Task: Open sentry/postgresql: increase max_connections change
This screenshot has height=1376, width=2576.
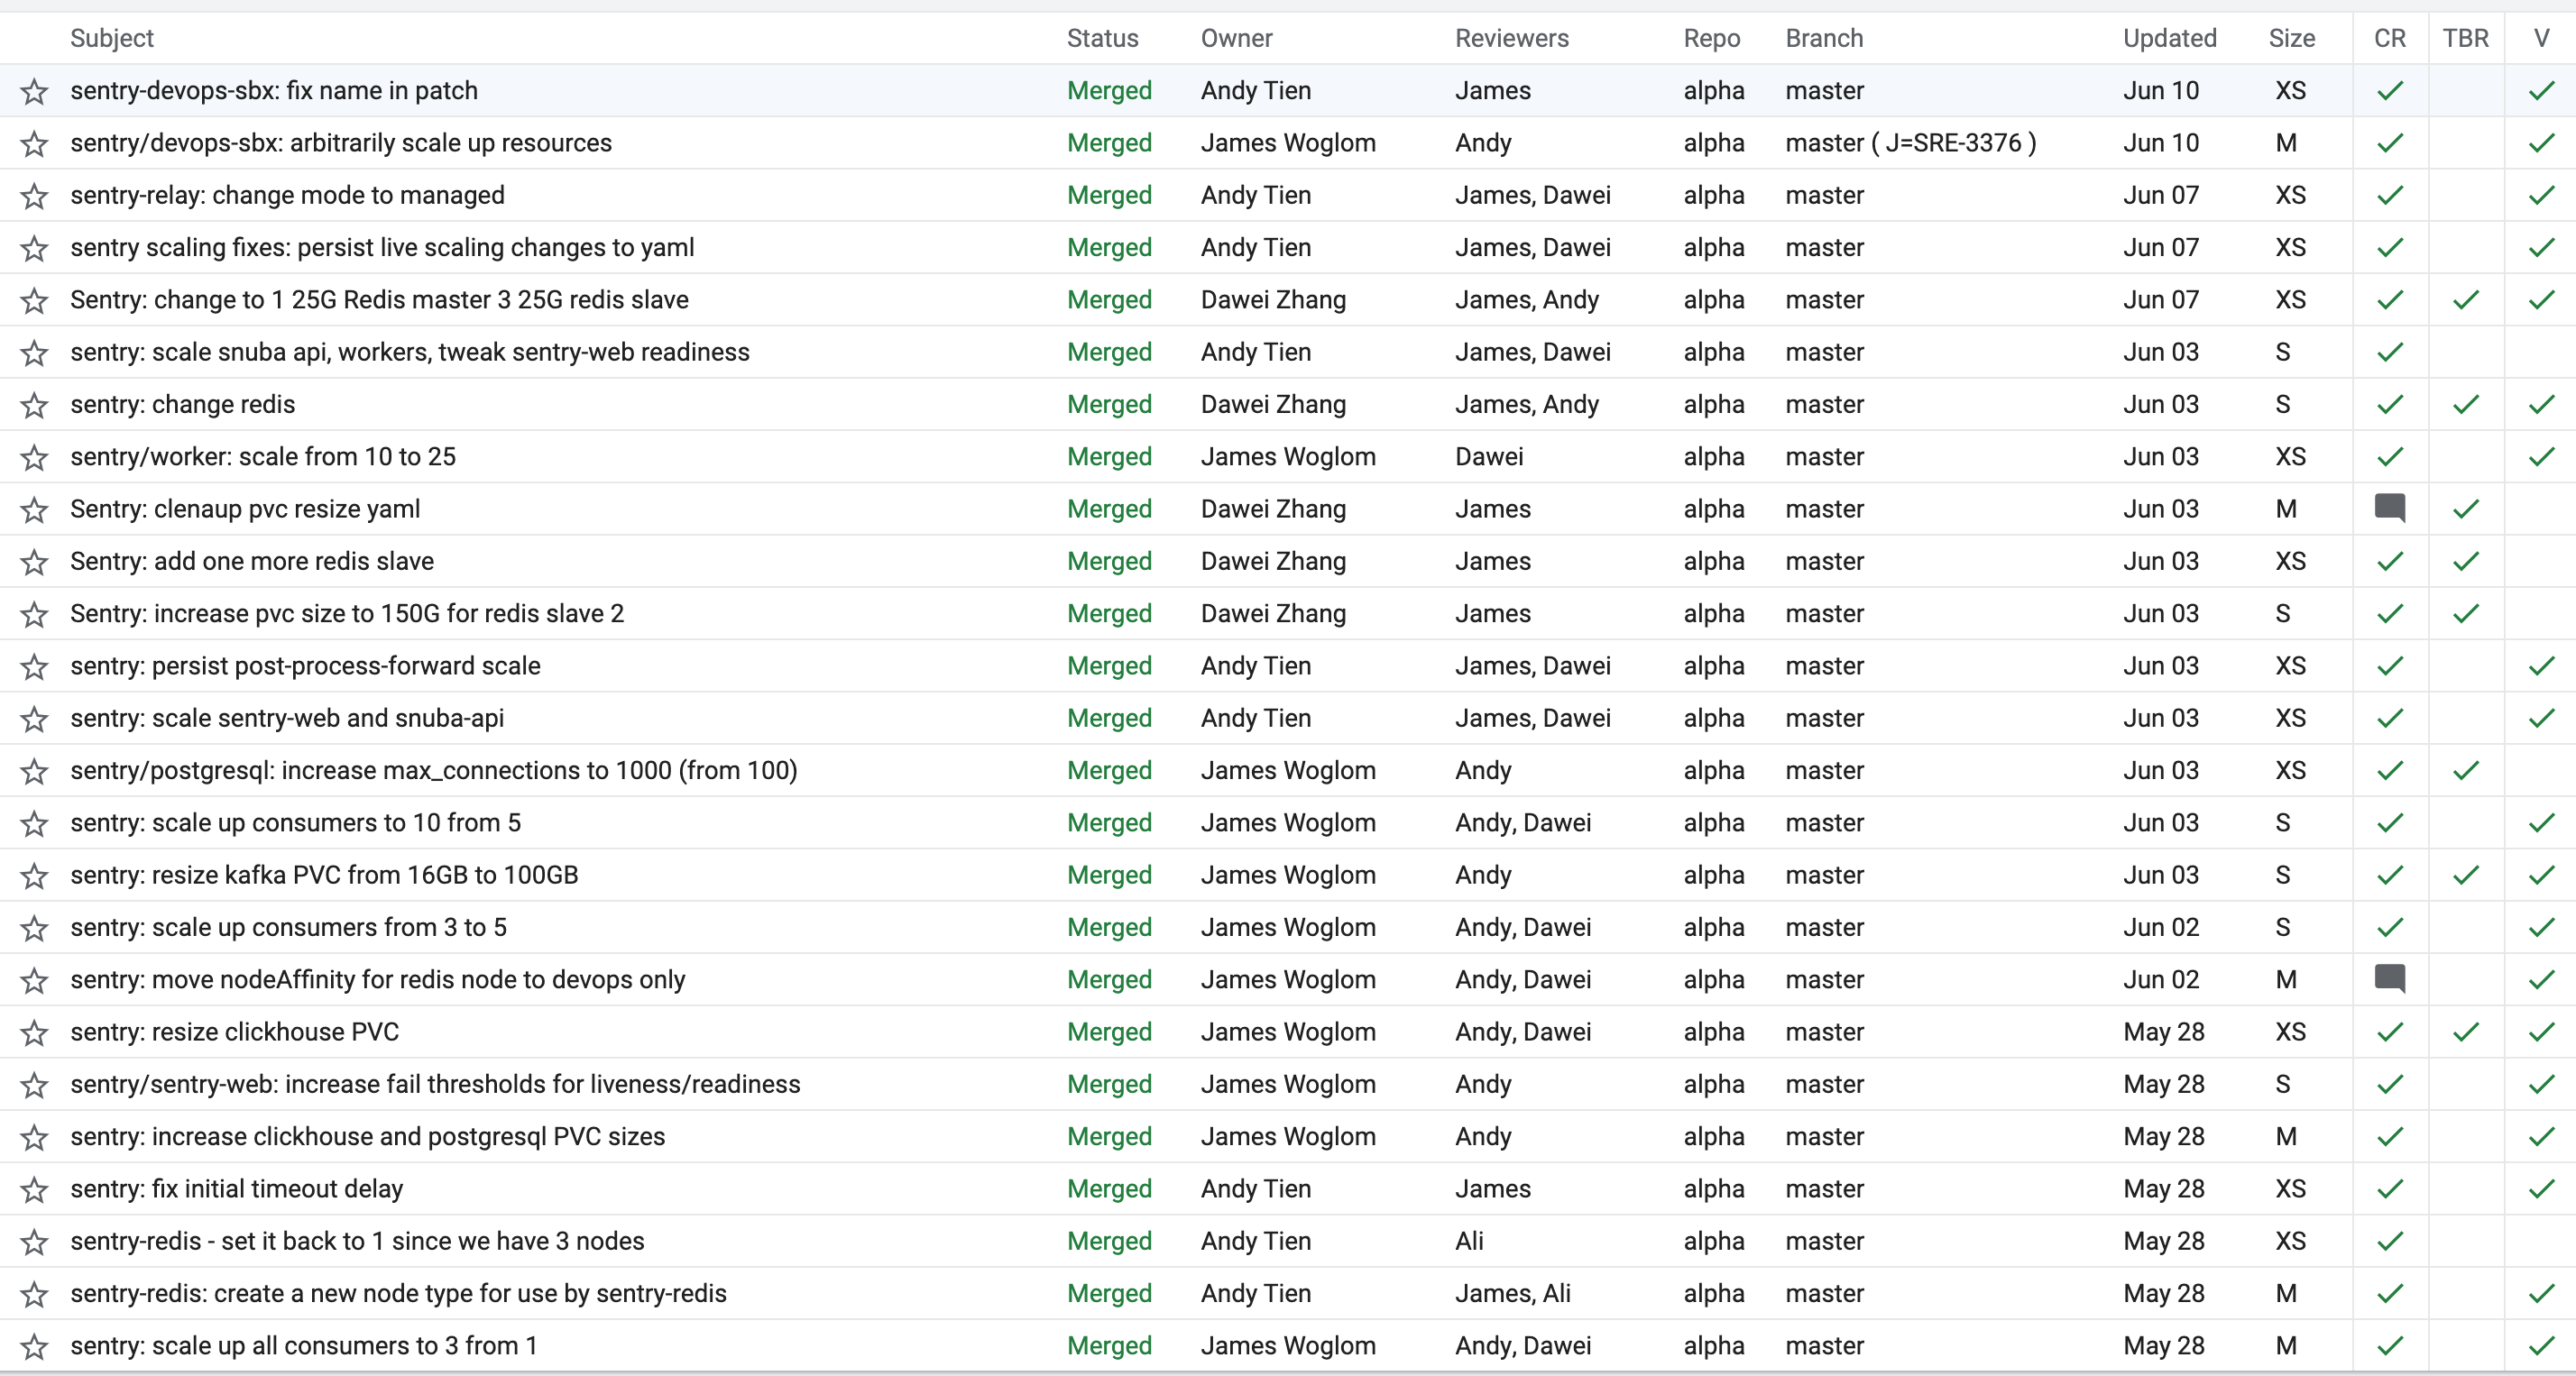Action: pos(433,770)
